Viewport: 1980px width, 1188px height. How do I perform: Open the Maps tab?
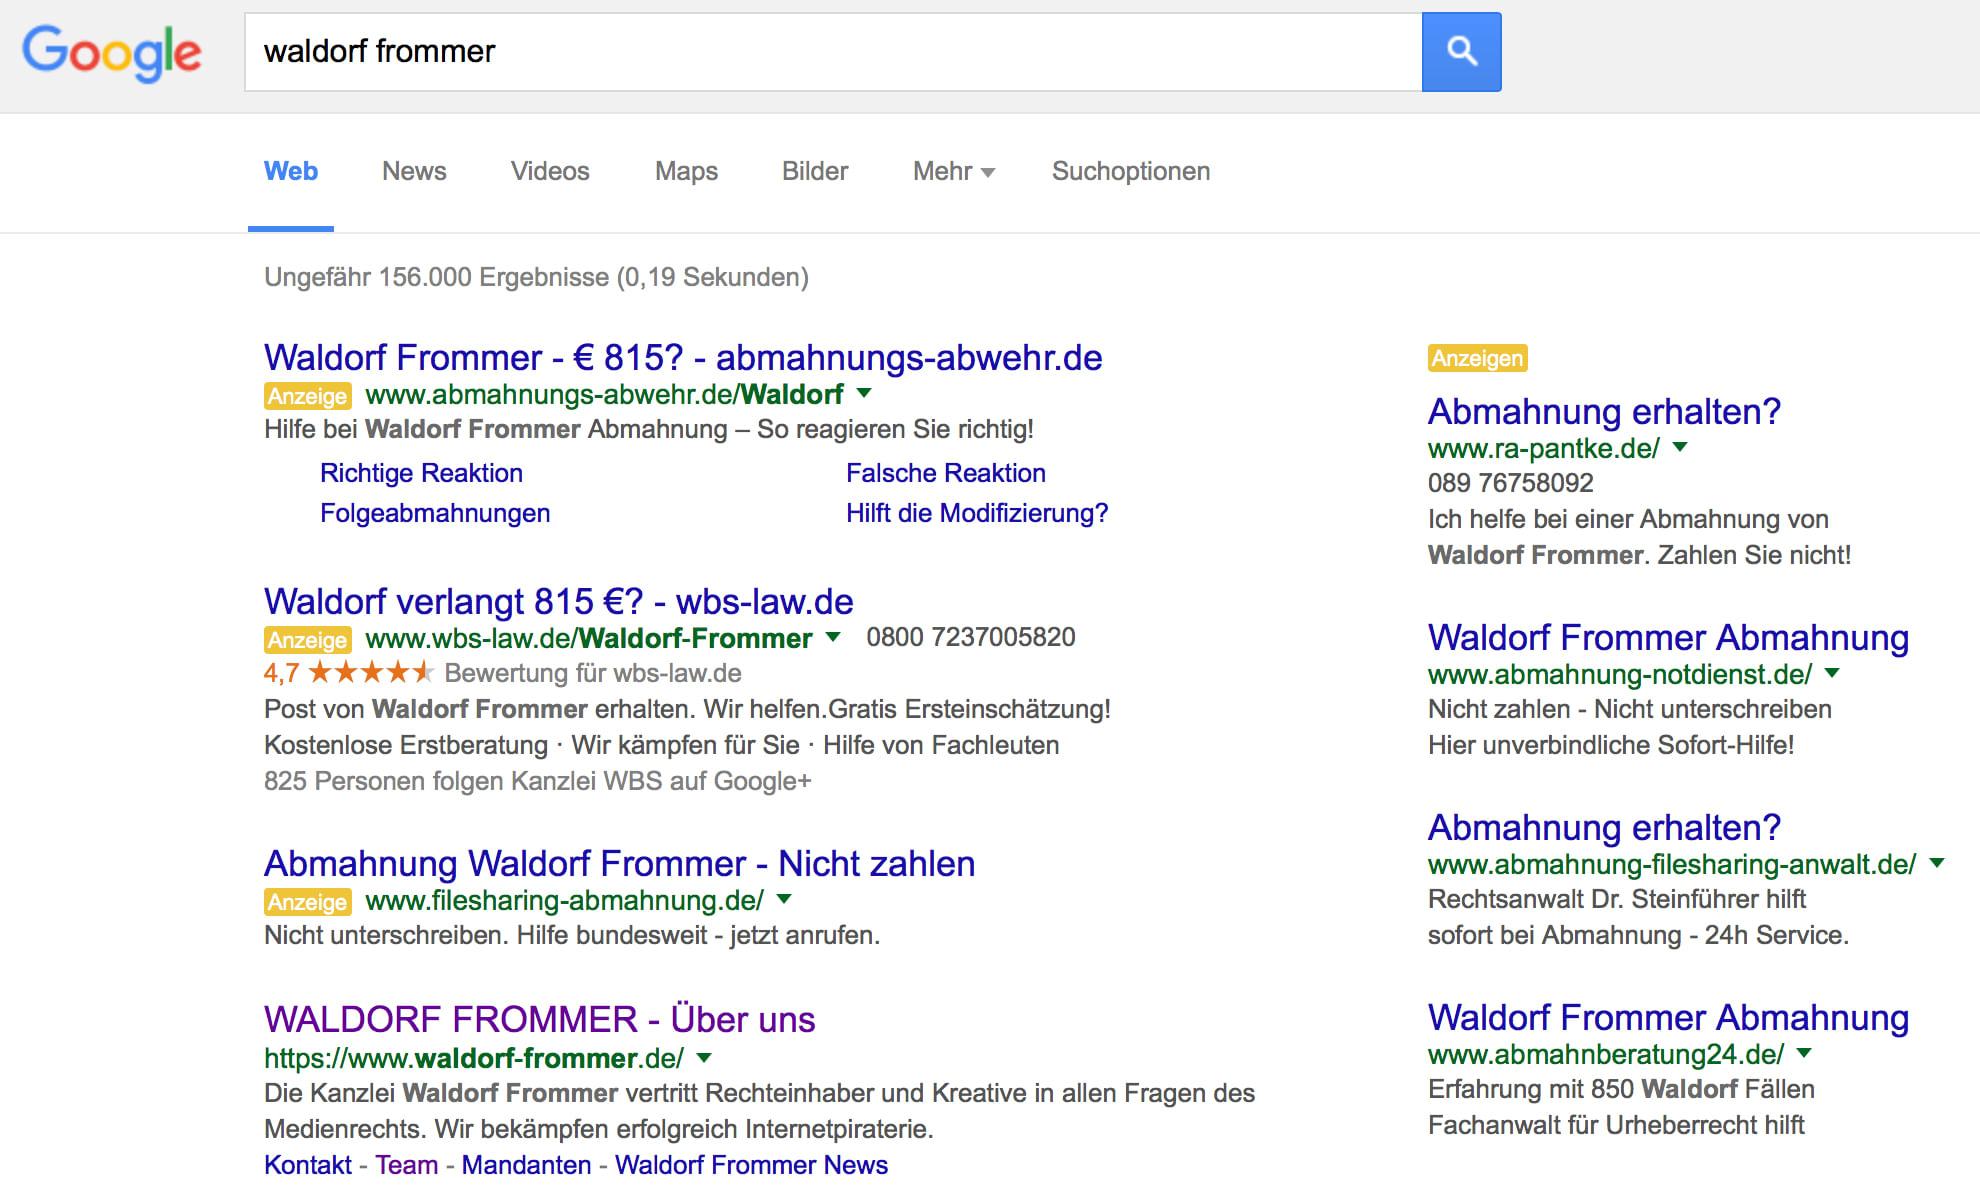click(685, 171)
